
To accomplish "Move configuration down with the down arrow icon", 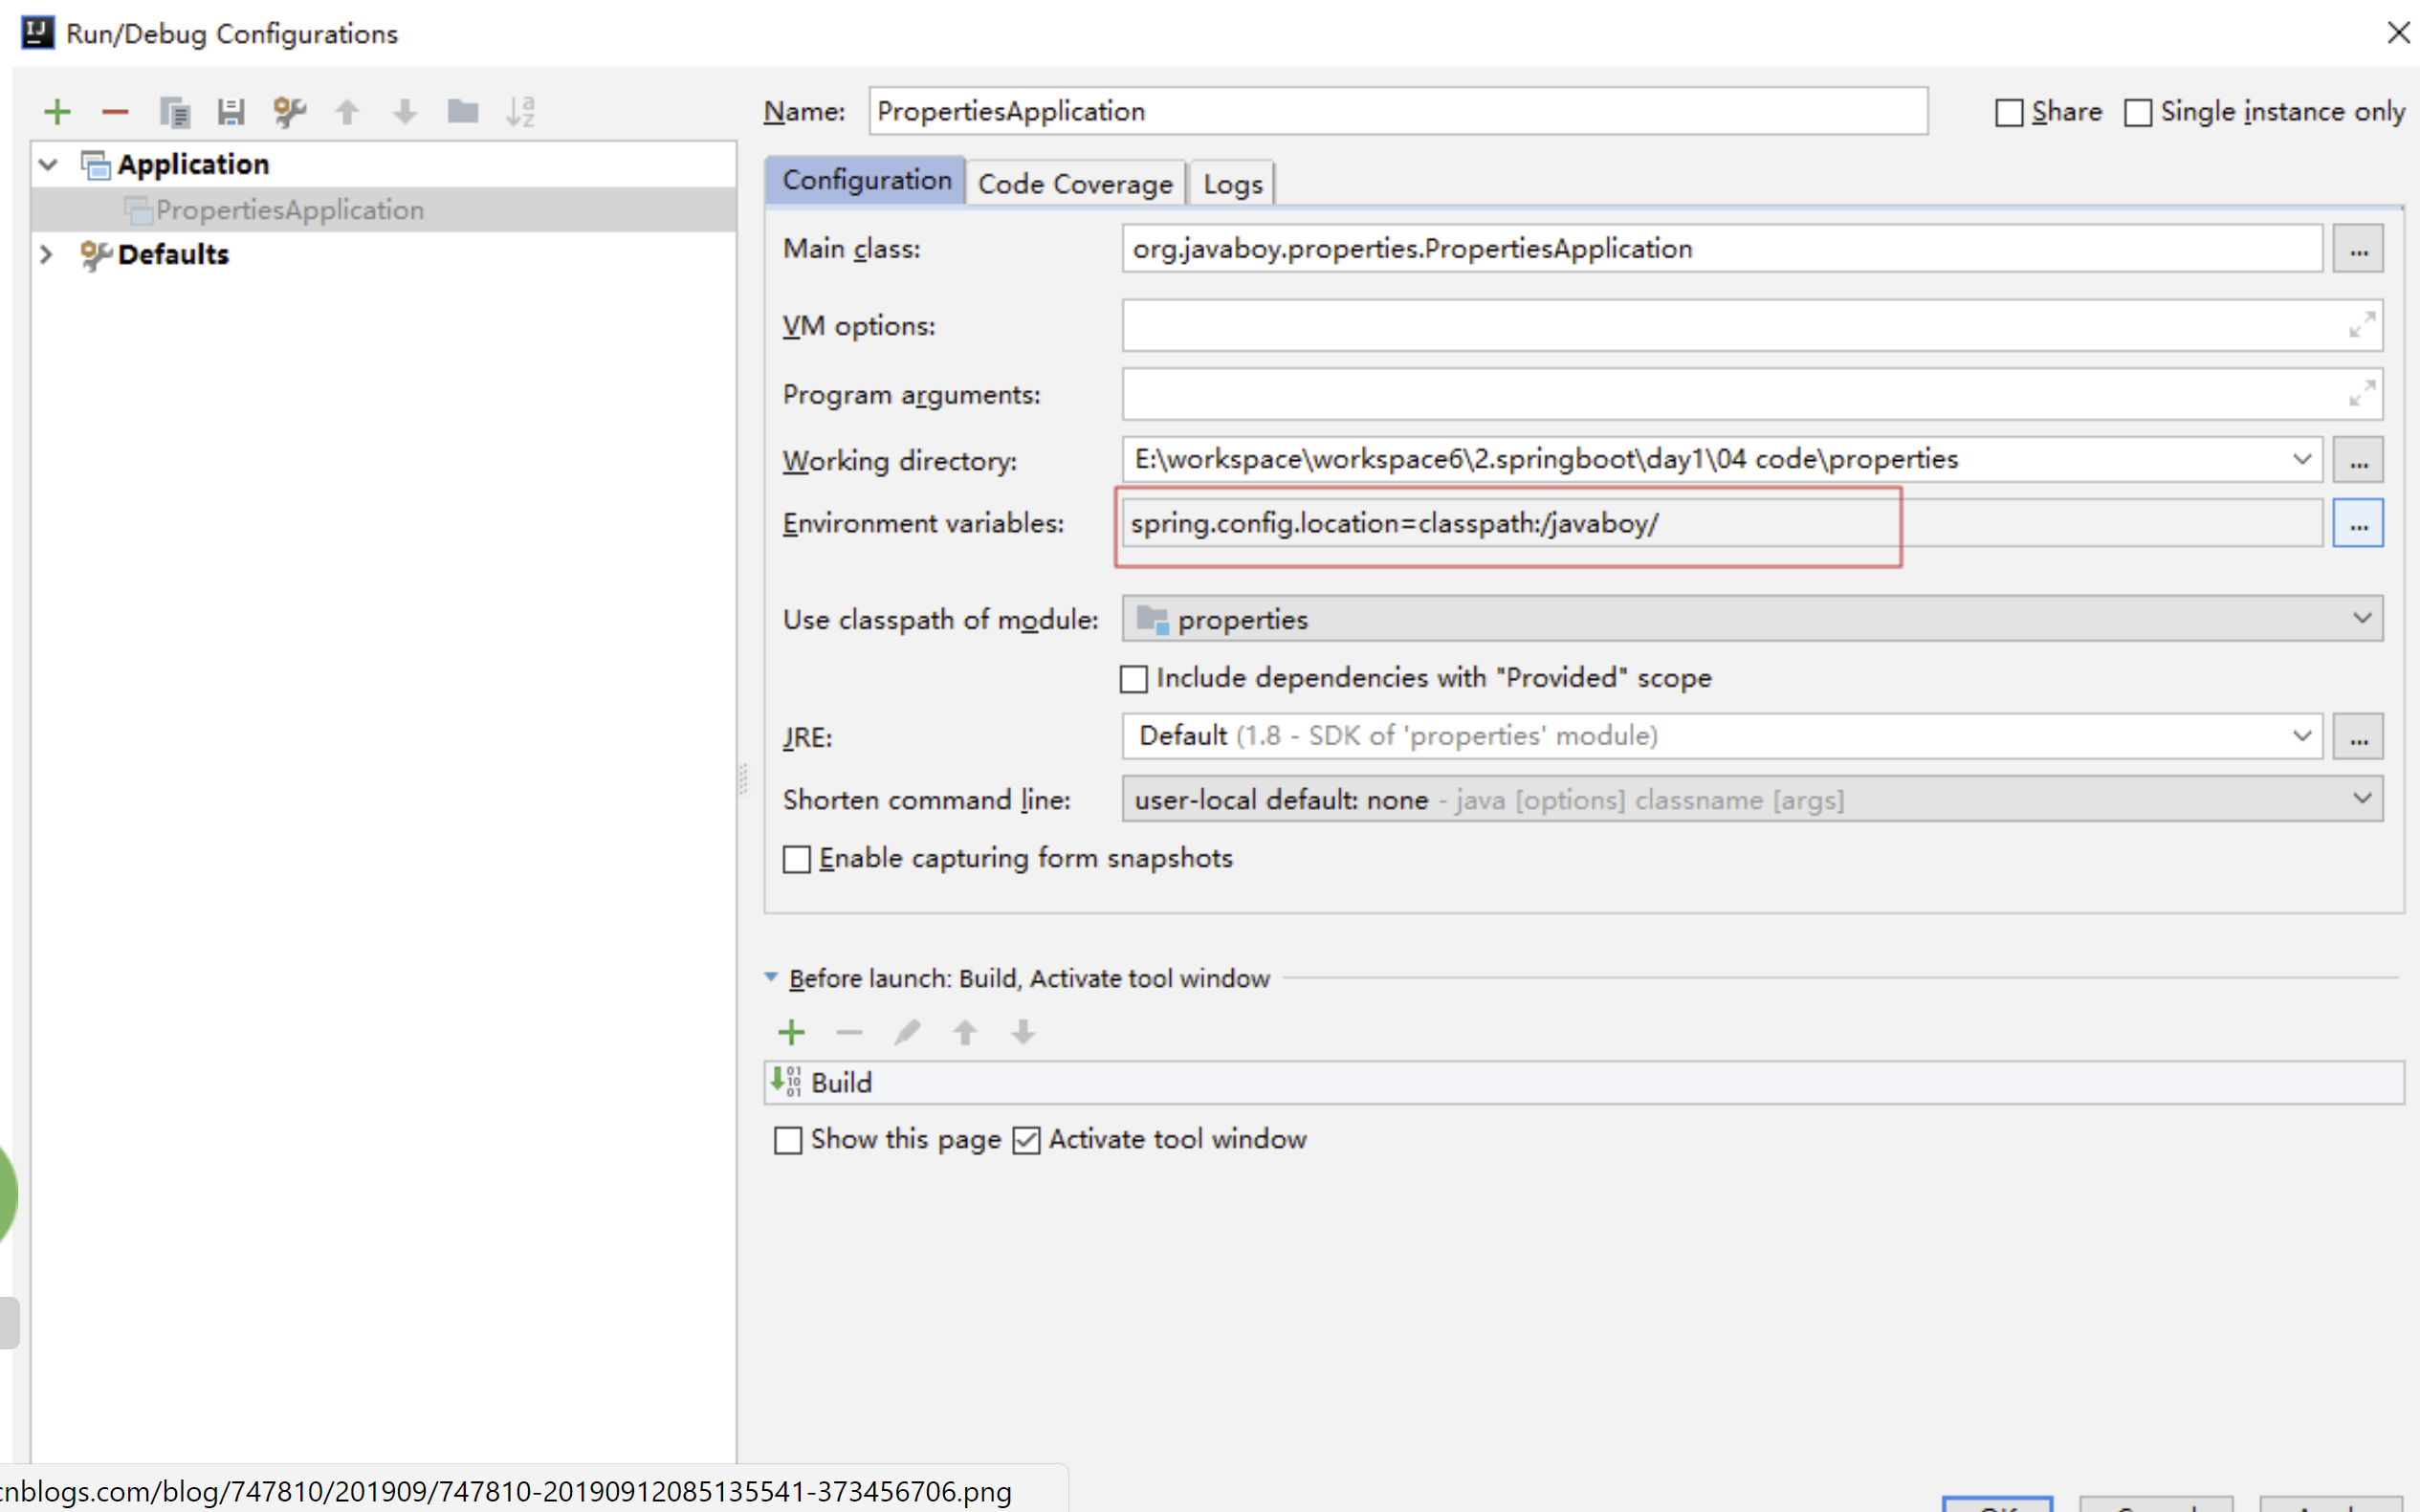I will [x=405, y=111].
